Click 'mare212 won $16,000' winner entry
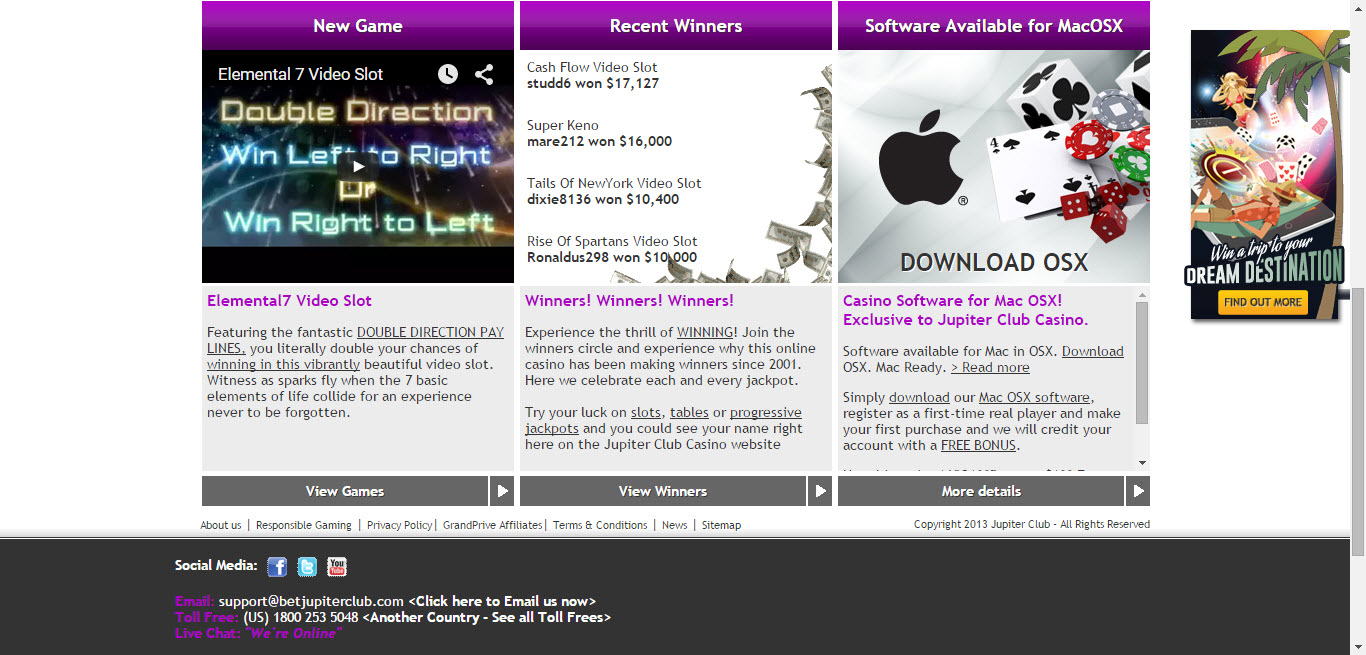 tap(599, 141)
